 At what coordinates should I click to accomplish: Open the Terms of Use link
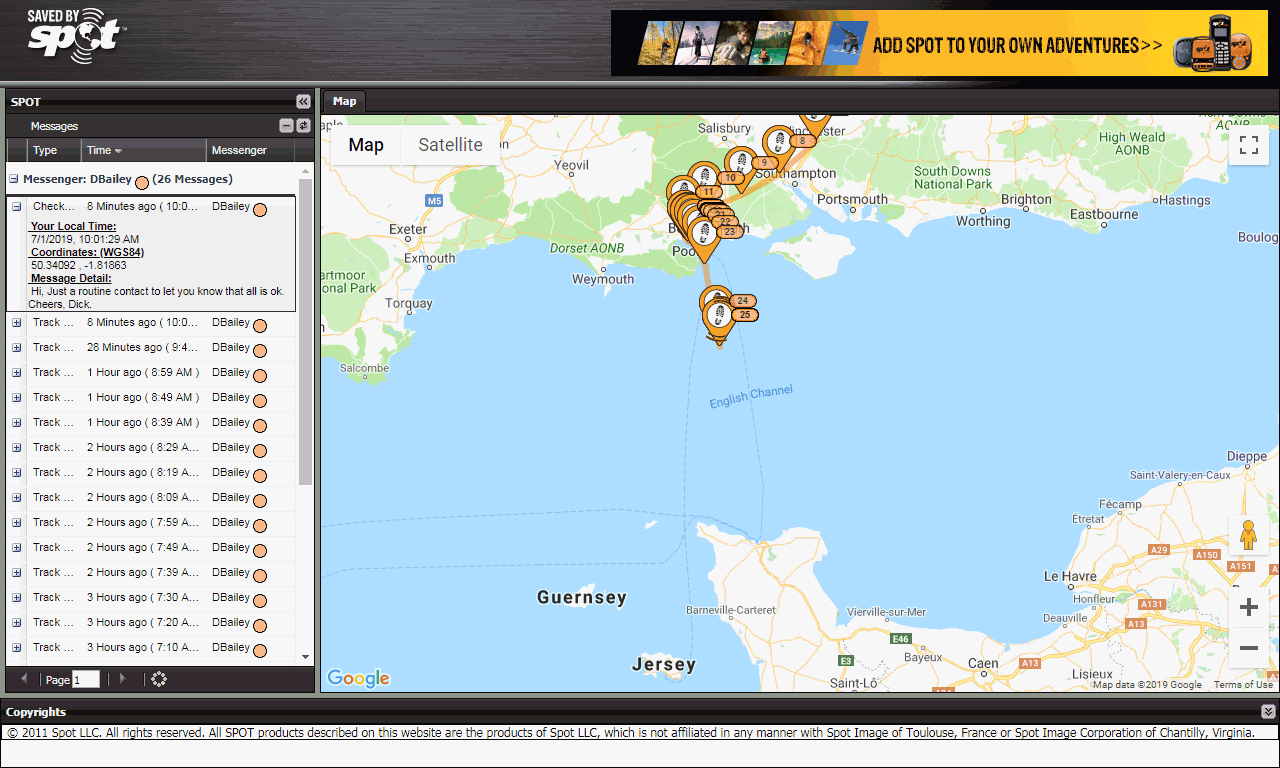pyautogui.click(x=1243, y=685)
